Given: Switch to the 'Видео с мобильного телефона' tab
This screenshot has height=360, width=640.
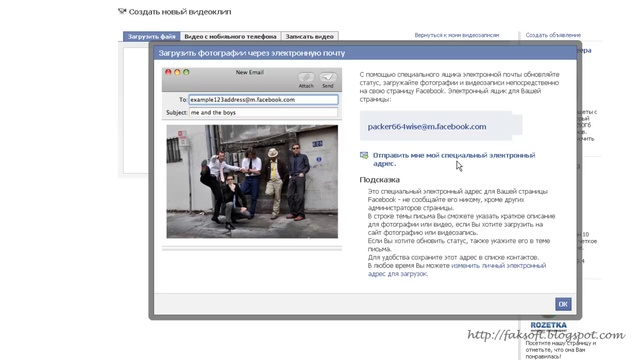Looking at the screenshot, I should click(230, 36).
